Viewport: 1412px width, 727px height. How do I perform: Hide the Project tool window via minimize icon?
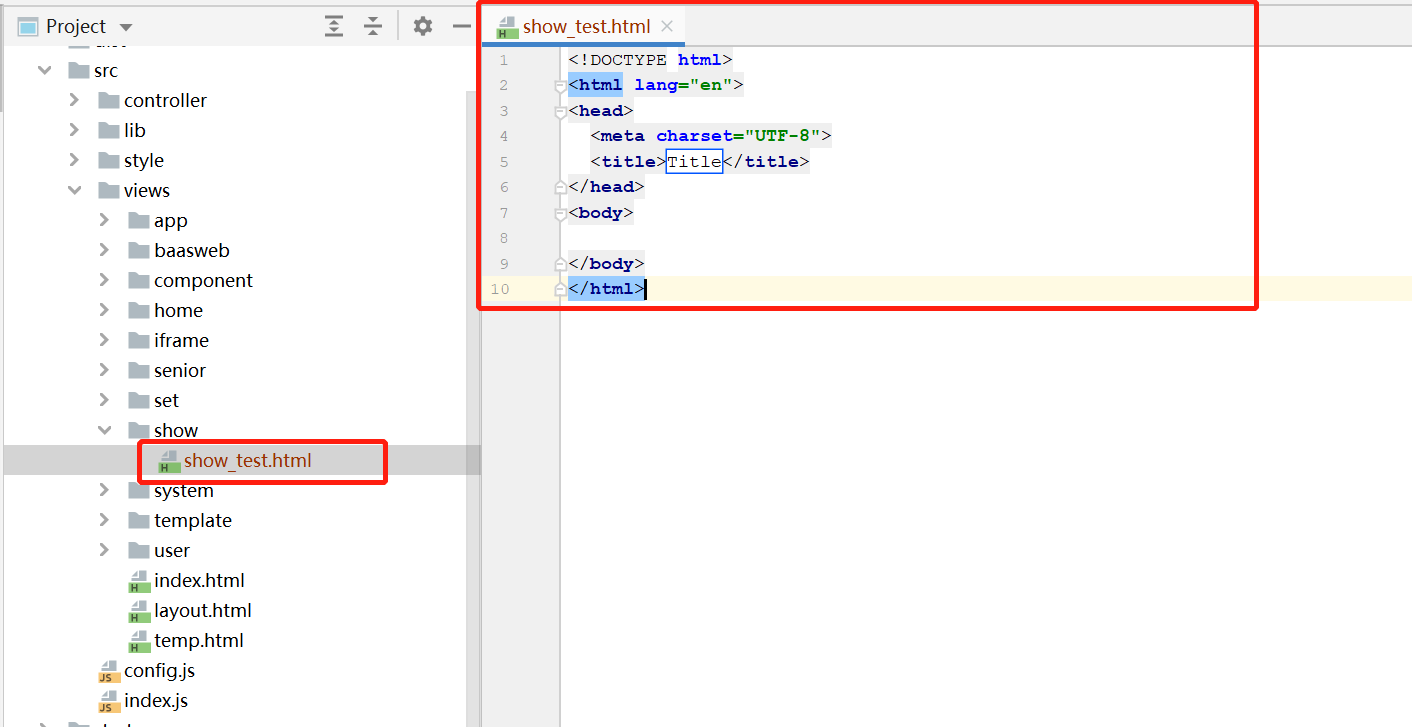pyautogui.click(x=460, y=26)
